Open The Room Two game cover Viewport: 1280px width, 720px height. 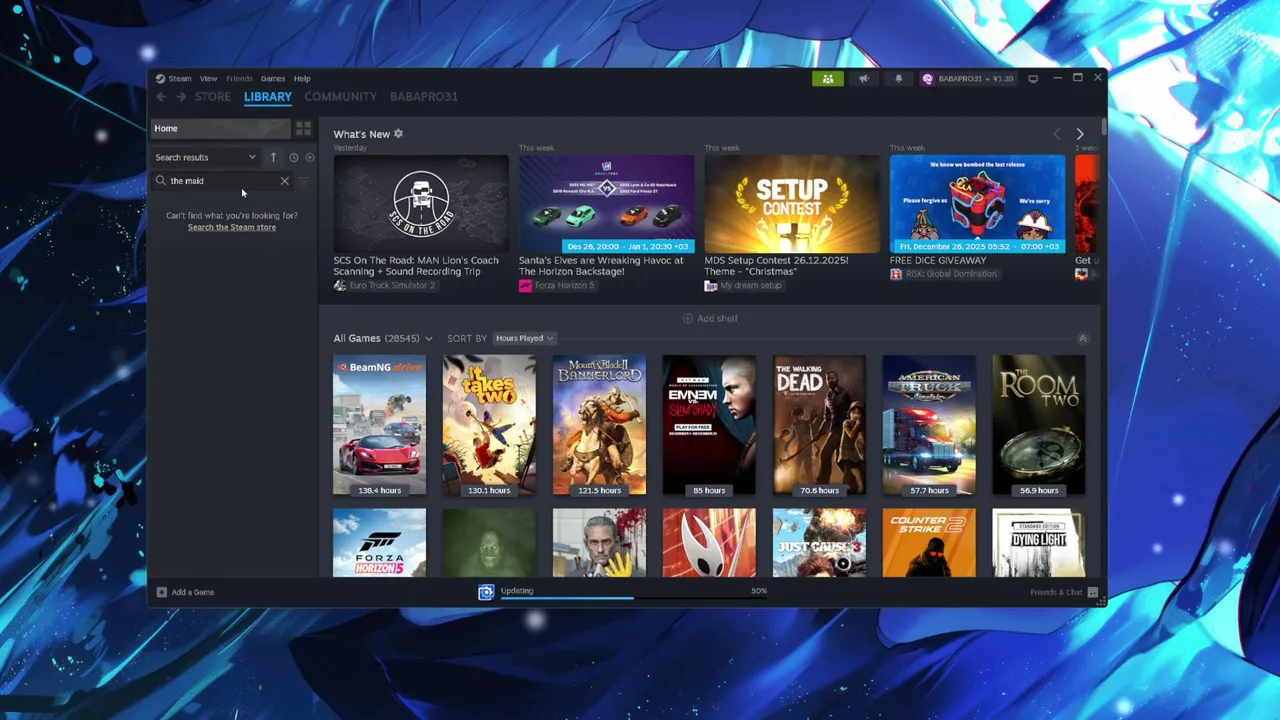click(x=1039, y=425)
